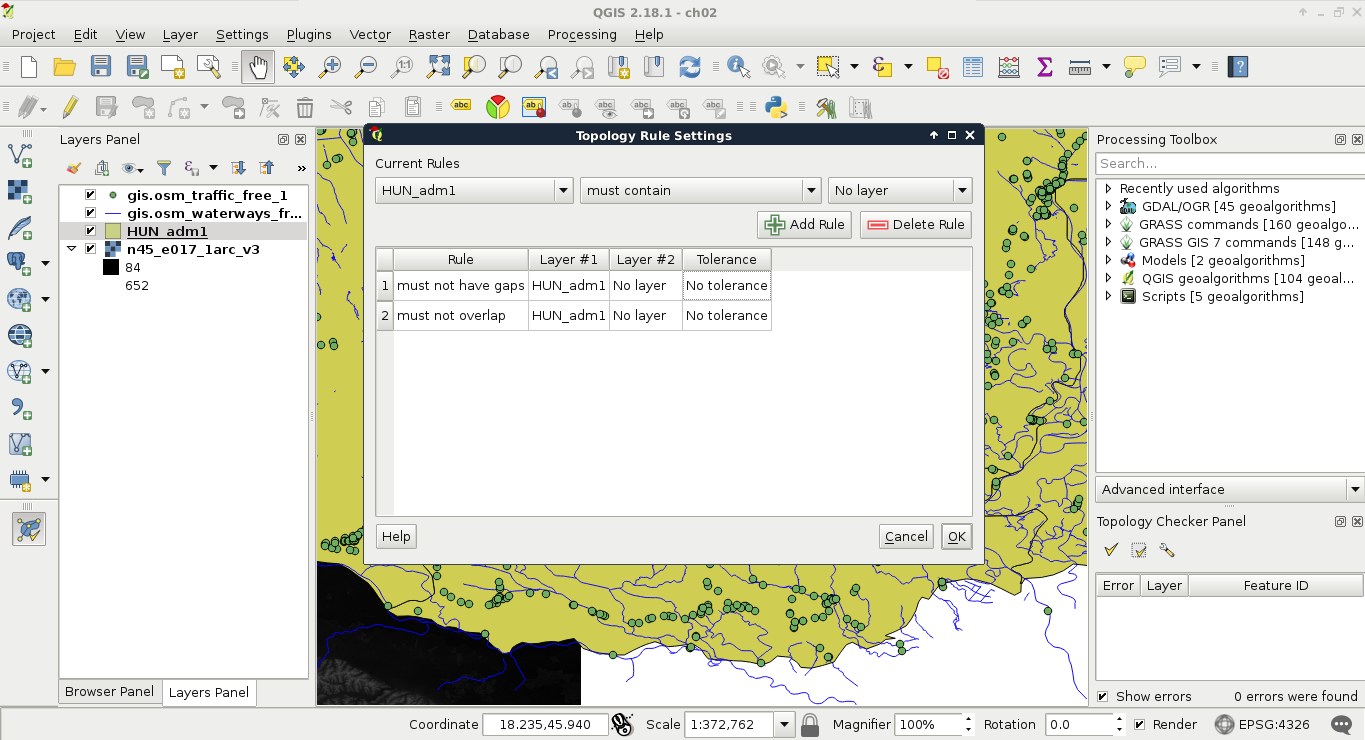The height and width of the screenshot is (740, 1365).
Task: Click the Zoom In magnifier tool
Action: click(x=330, y=67)
